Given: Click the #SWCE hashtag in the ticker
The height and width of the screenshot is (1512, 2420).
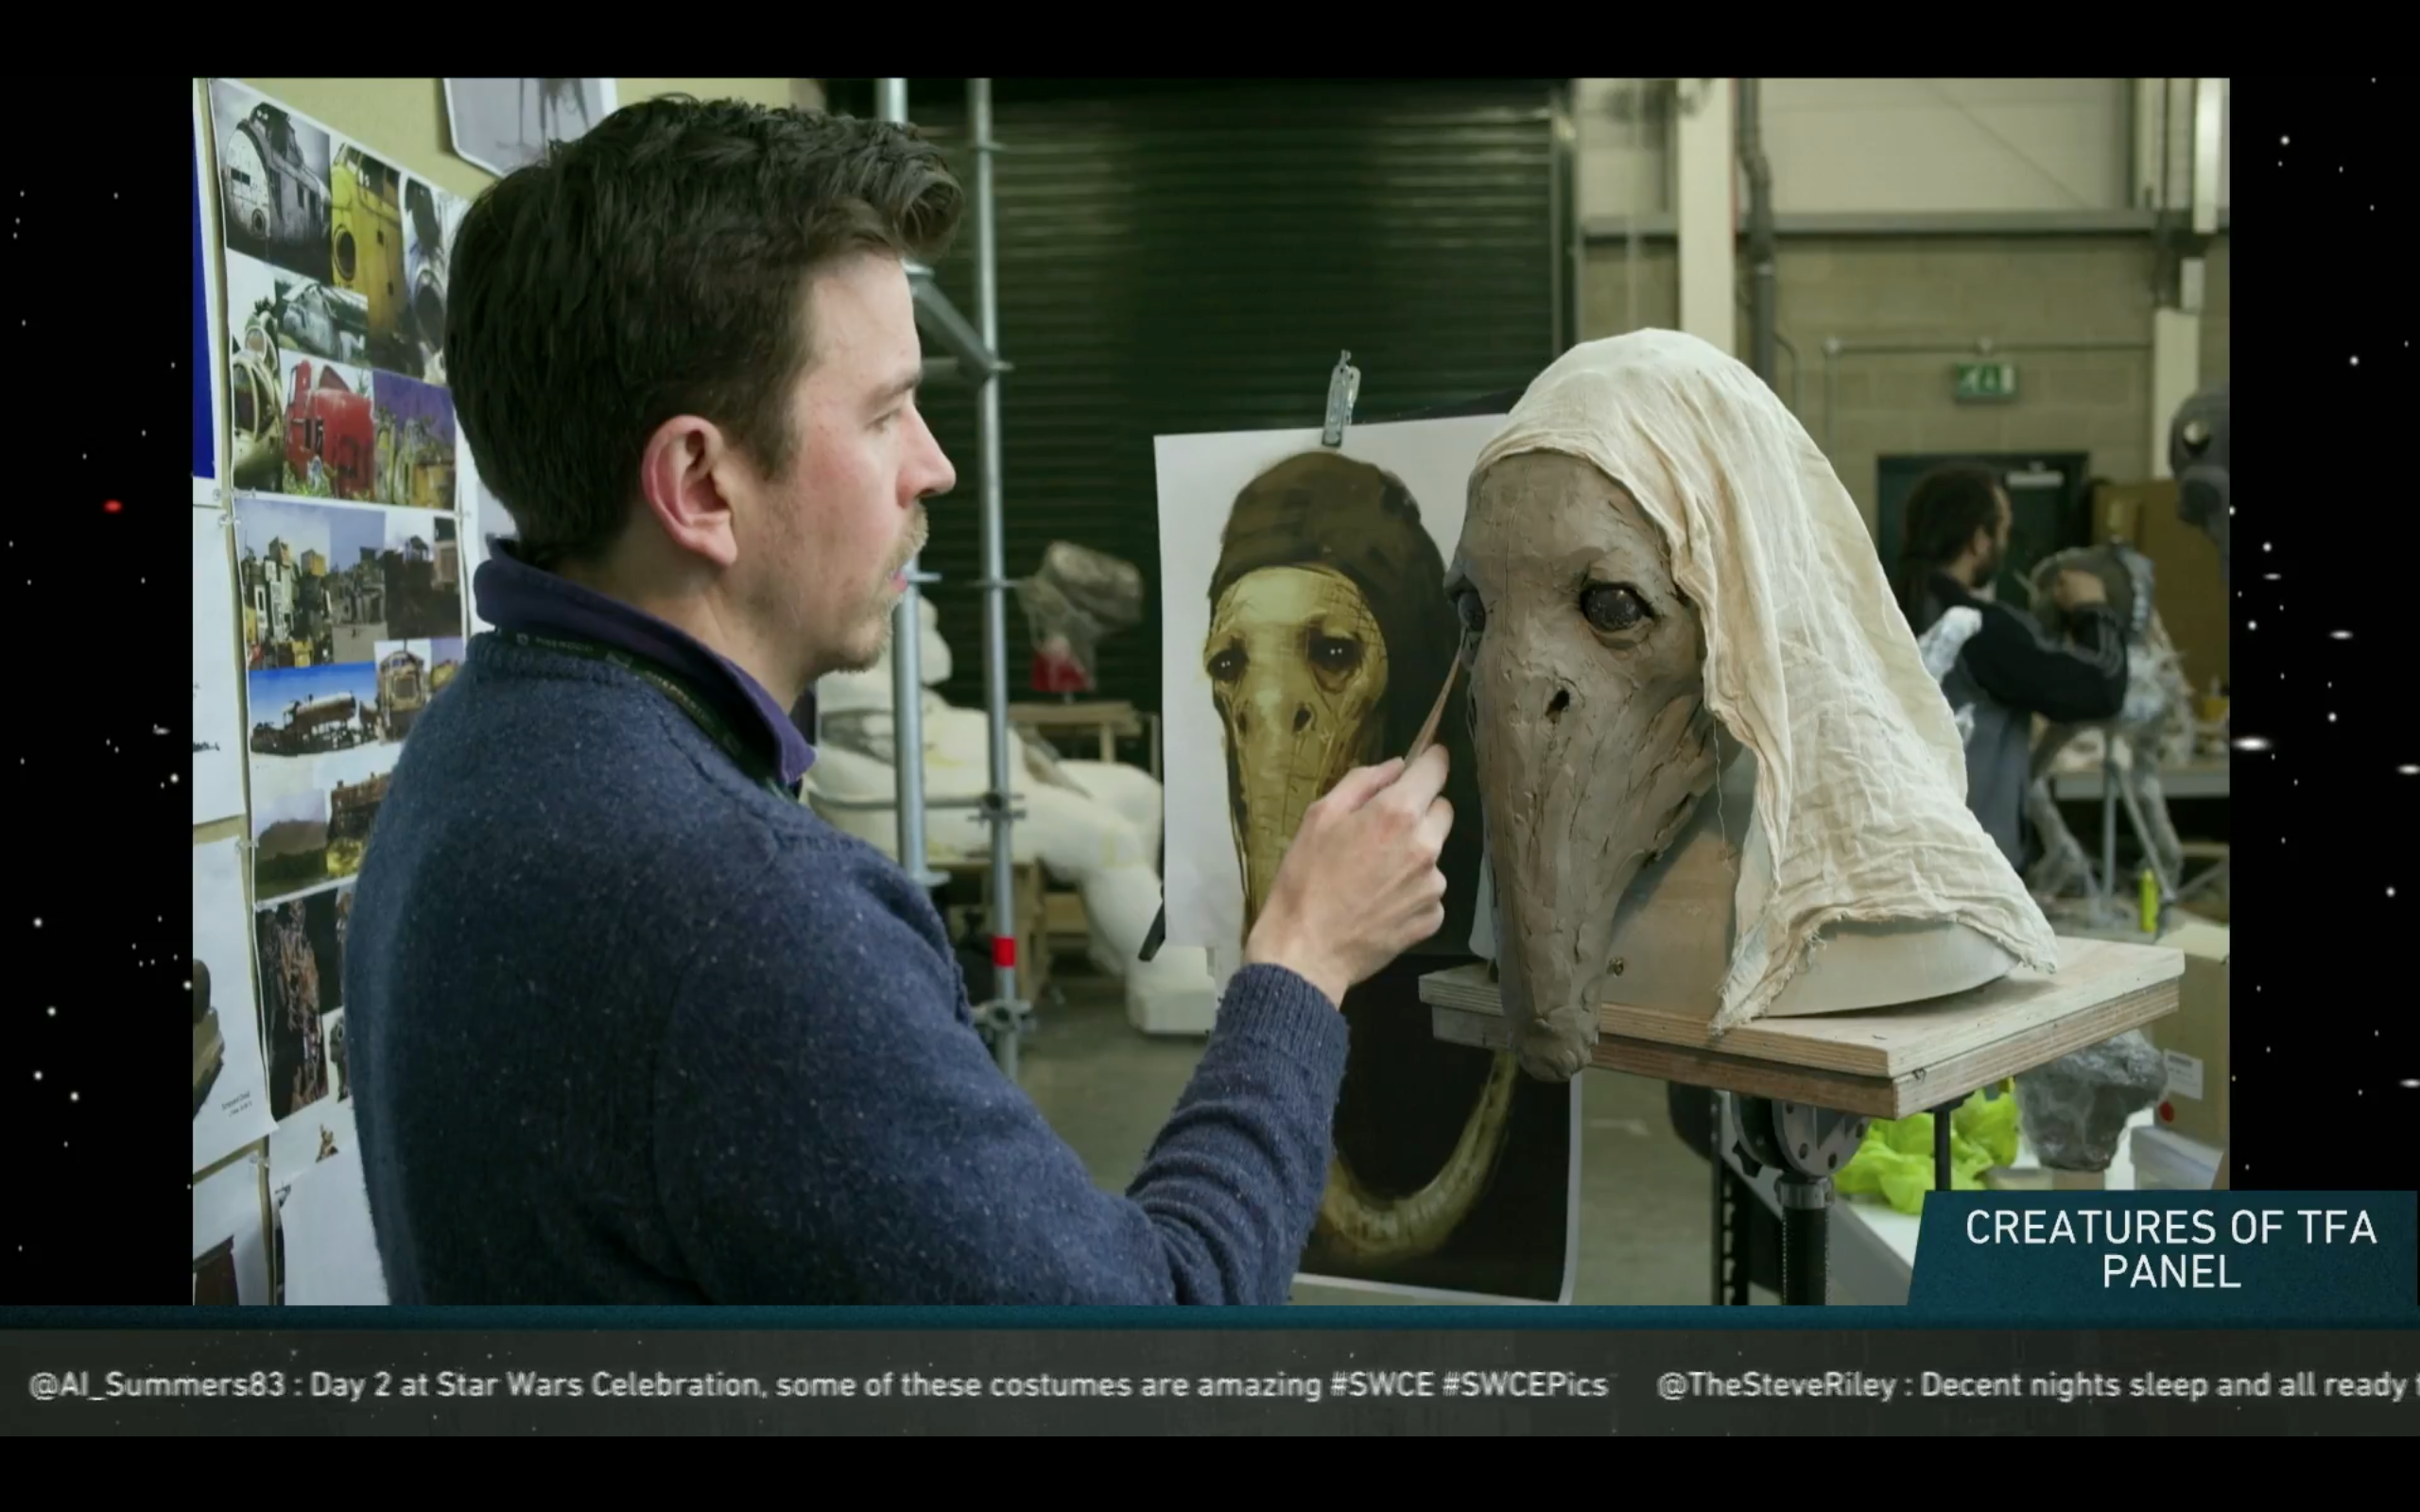Looking at the screenshot, I should pos(1380,1385).
